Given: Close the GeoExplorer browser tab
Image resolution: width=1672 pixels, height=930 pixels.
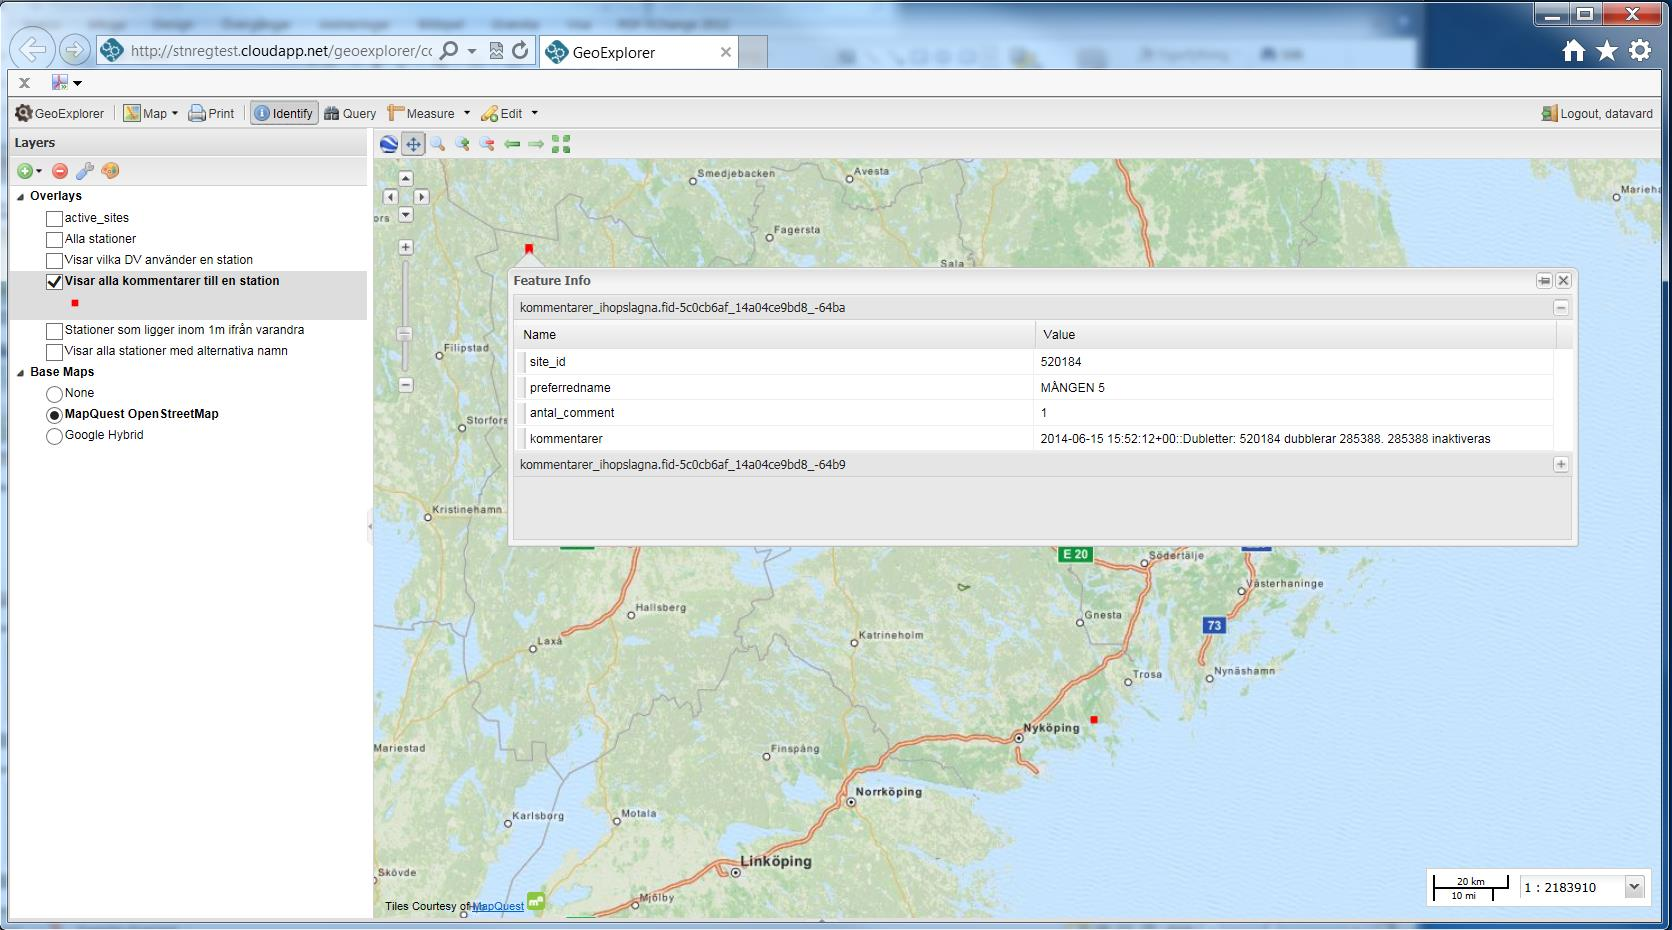Looking at the screenshot, I should tap(726, 52).
